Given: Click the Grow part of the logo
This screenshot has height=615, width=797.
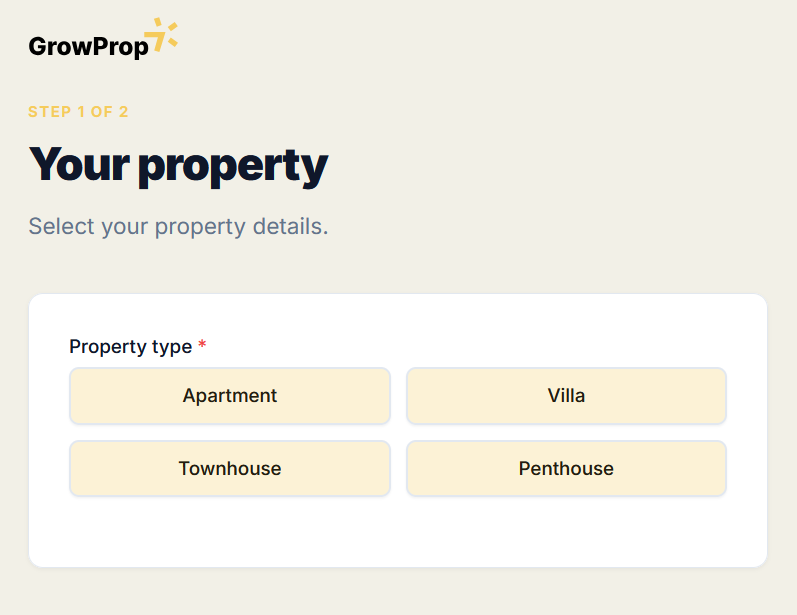Looking at the screenshot, I should point(57,46).
